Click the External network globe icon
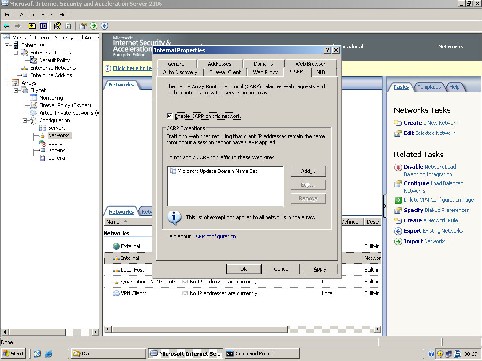 pos(116,246)
